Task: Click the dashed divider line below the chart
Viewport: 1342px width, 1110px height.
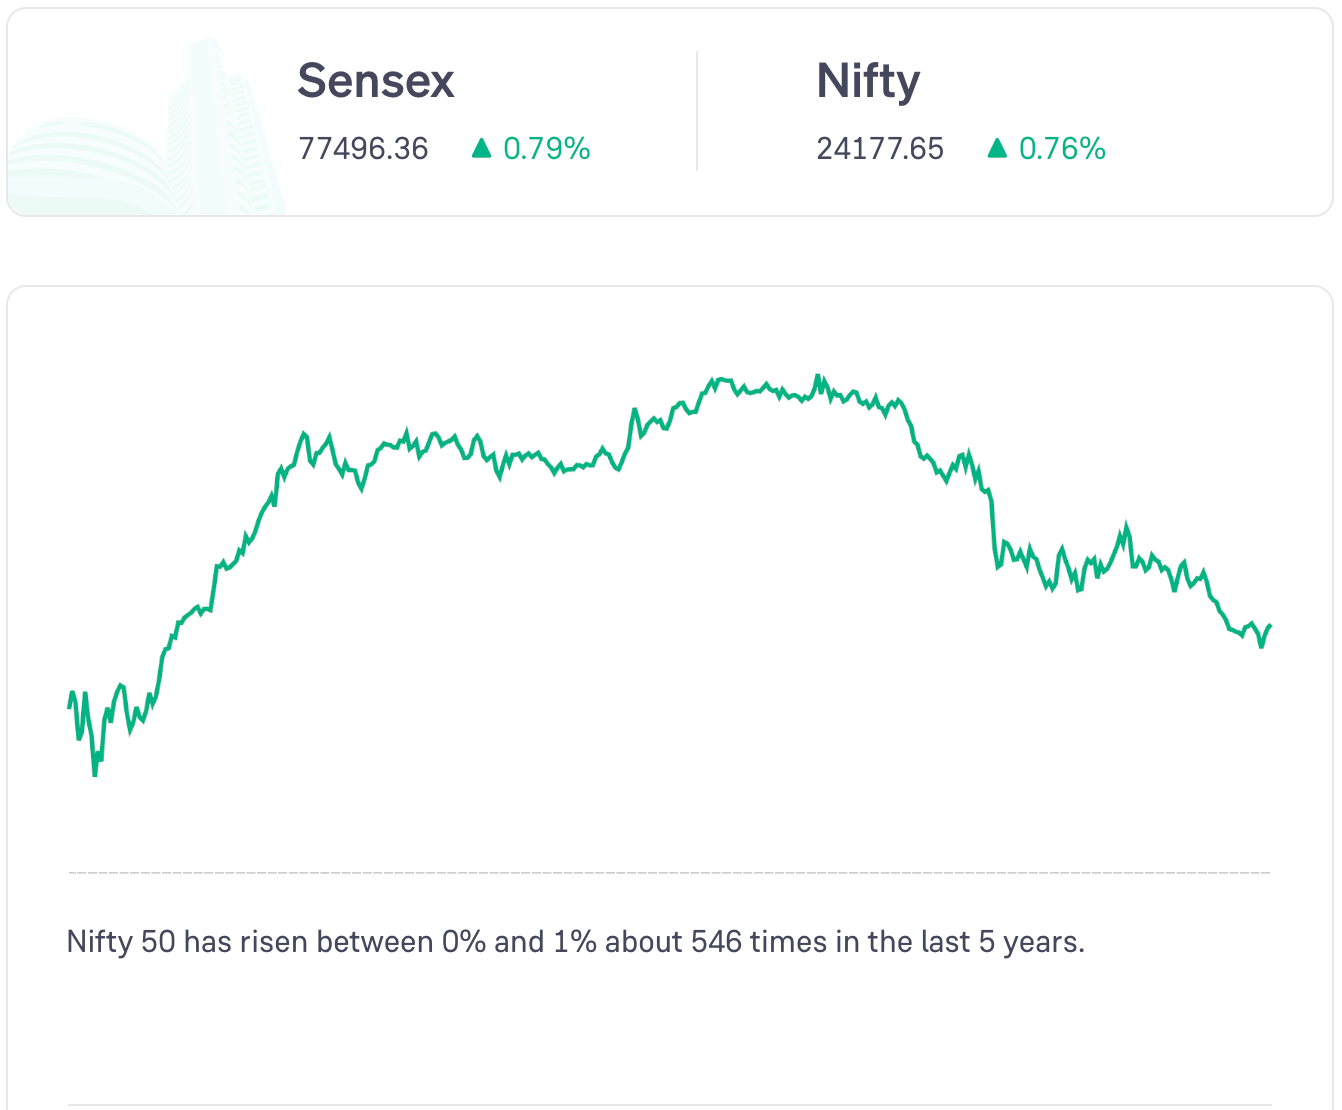Action: 670,873
